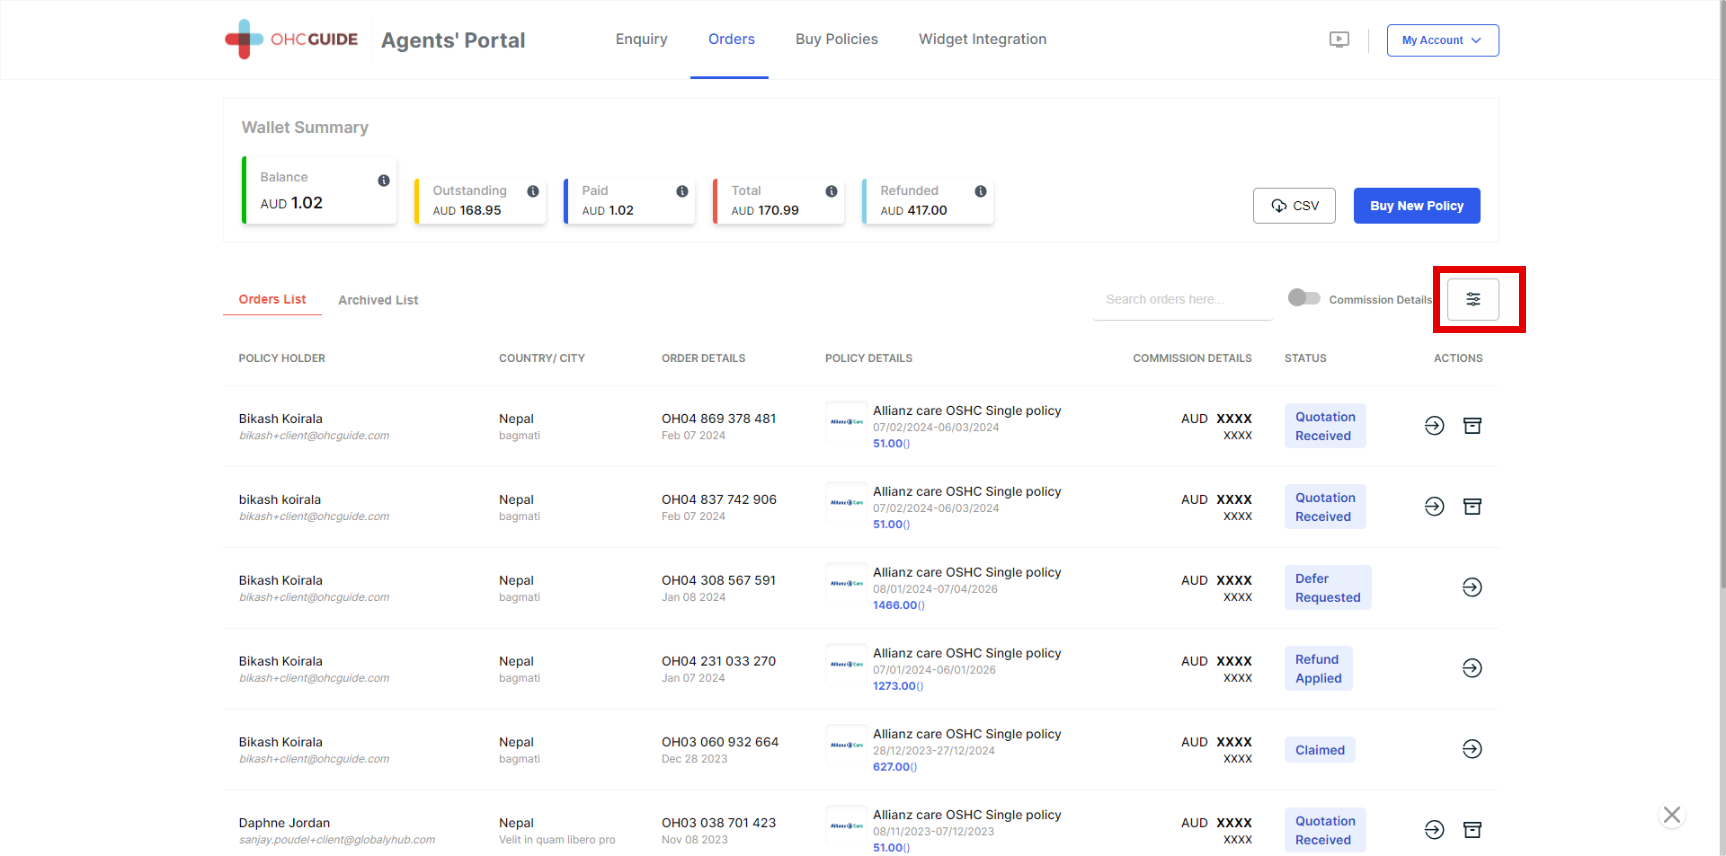Click info icon on Outstanding card

[x=533, y=191]
